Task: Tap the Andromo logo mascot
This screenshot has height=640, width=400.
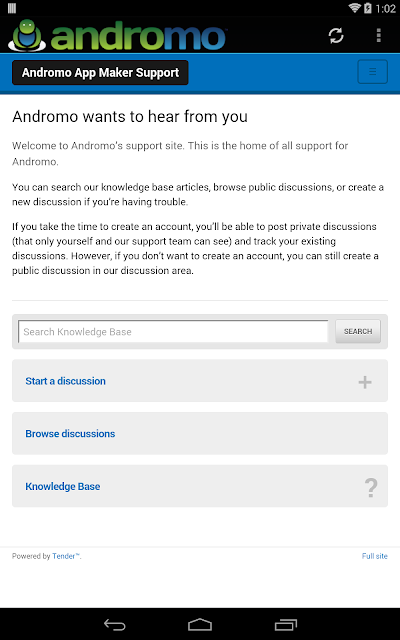Action: (x=27, y=35)
